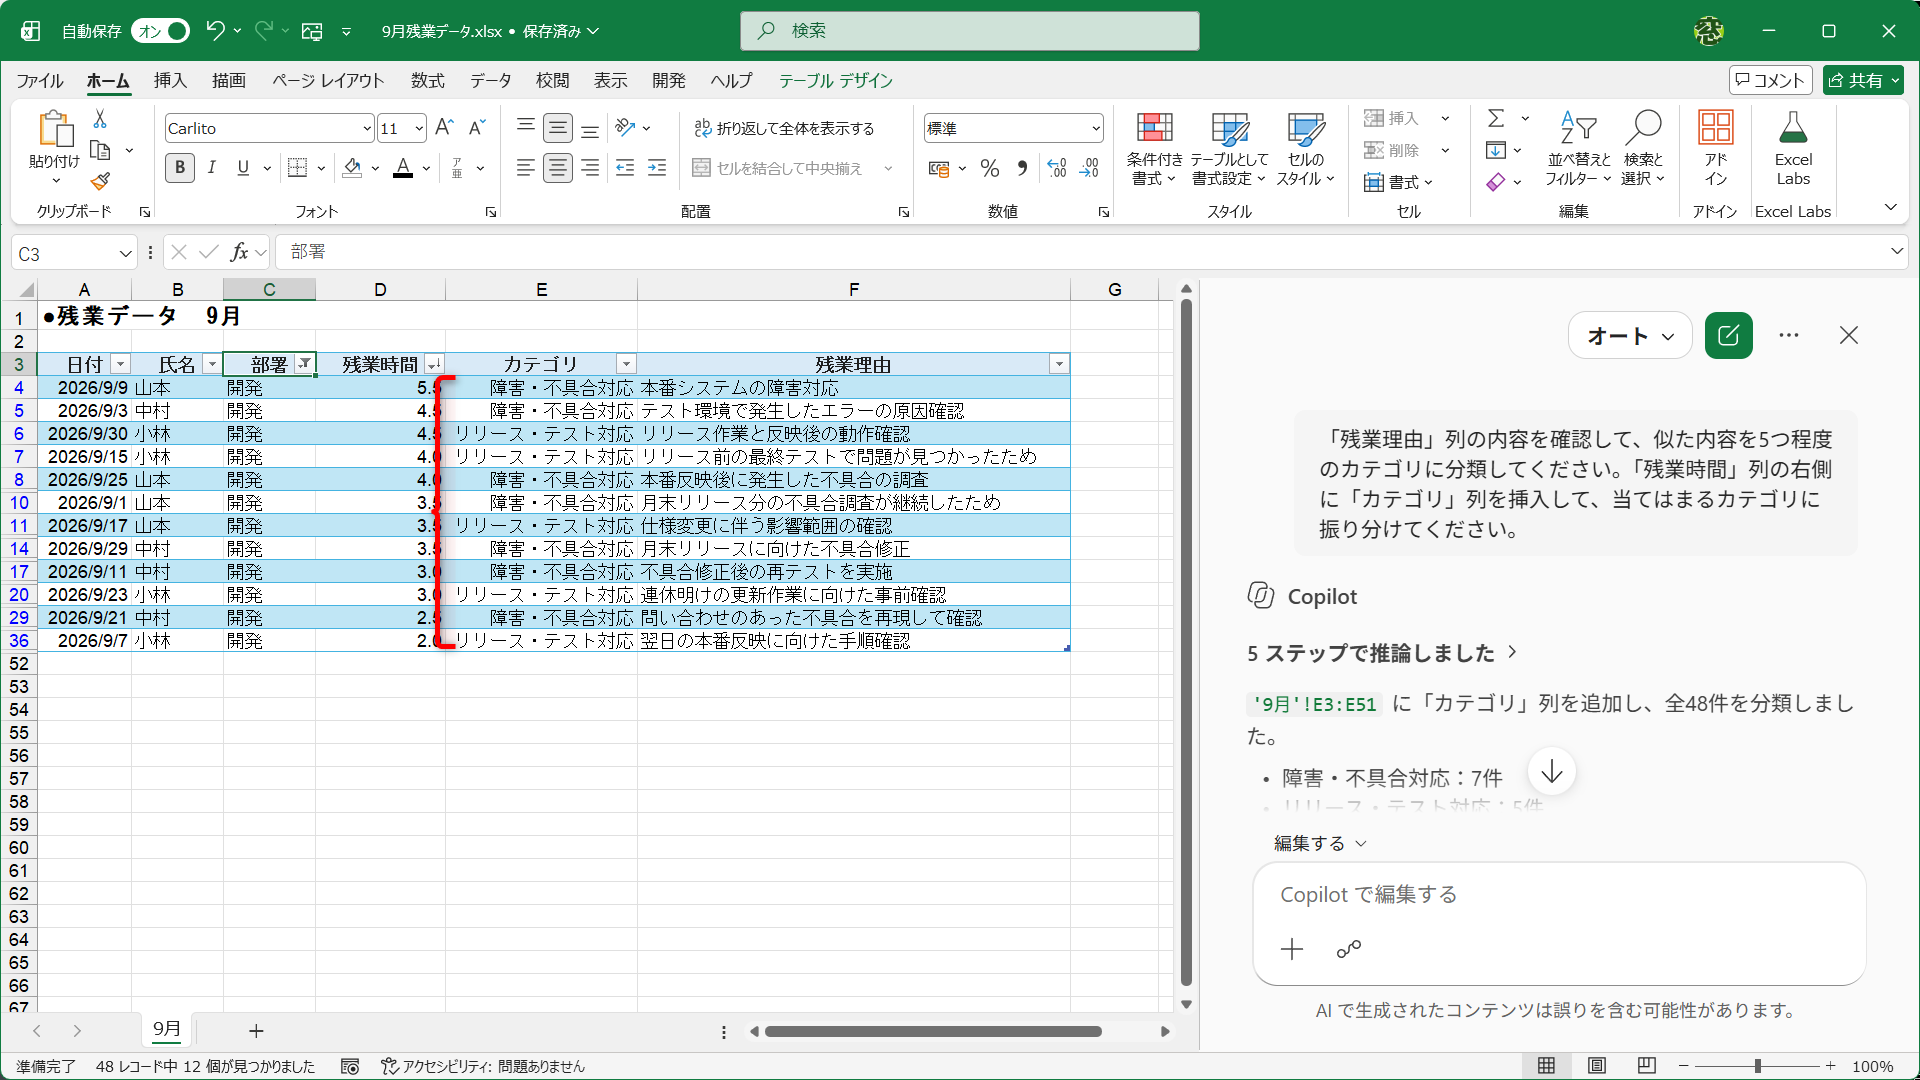1920x1080 pixels.
Task: Open Conditional Formatting (条件付き書式)
Action: 1154,148
